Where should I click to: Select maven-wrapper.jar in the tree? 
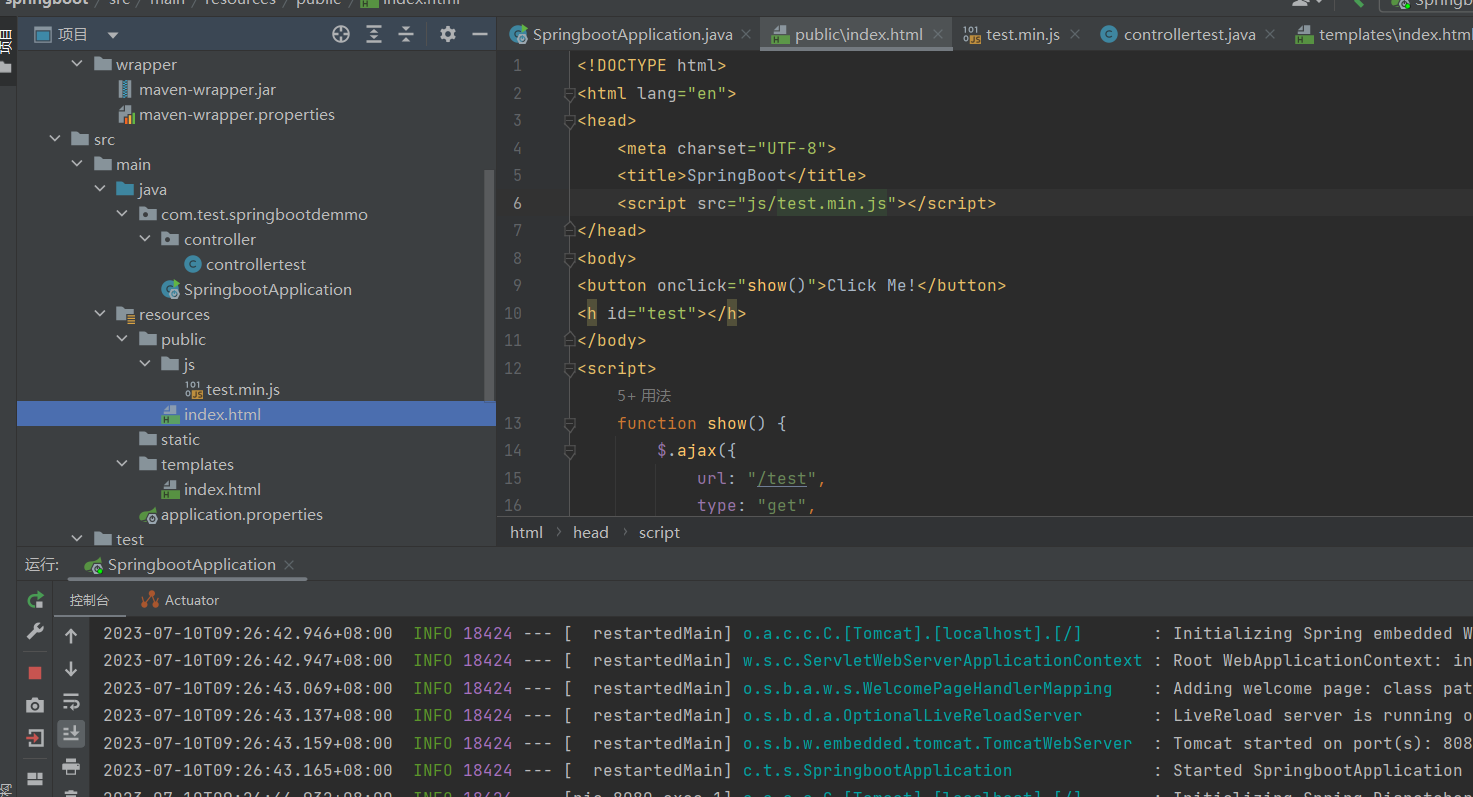[207, 89]
